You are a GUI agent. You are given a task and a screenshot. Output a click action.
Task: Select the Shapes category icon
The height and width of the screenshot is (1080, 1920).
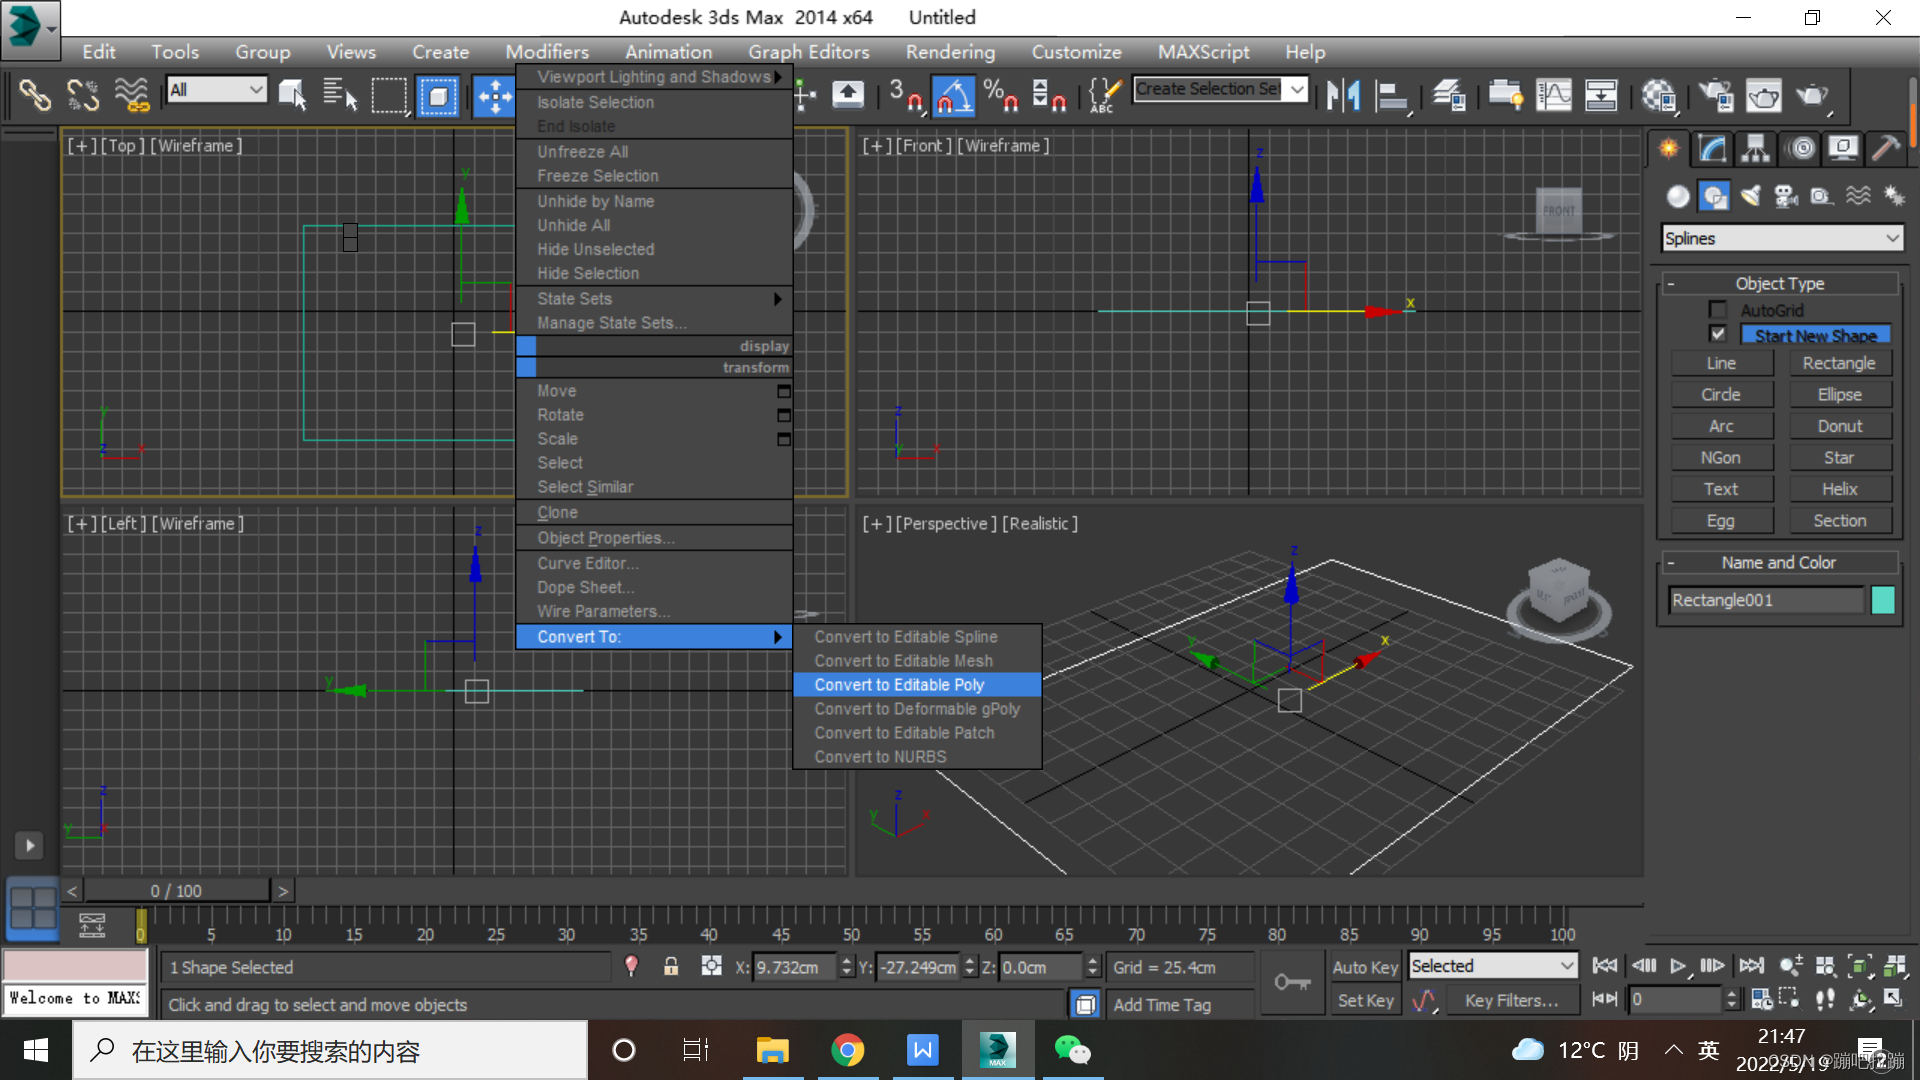click(1714, 196)
